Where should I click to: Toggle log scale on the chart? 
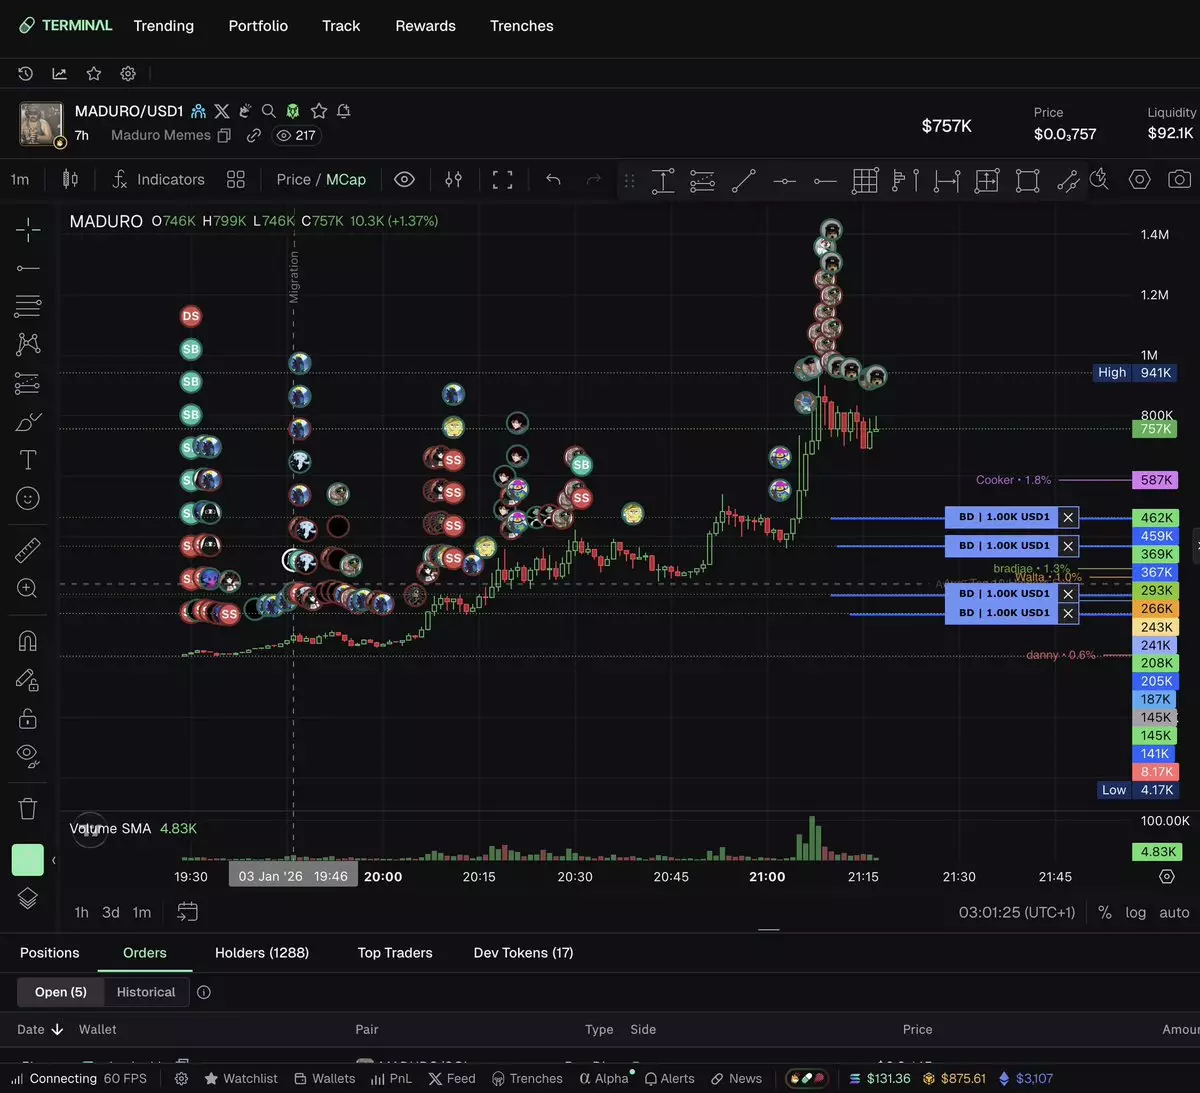[1135, 912]
